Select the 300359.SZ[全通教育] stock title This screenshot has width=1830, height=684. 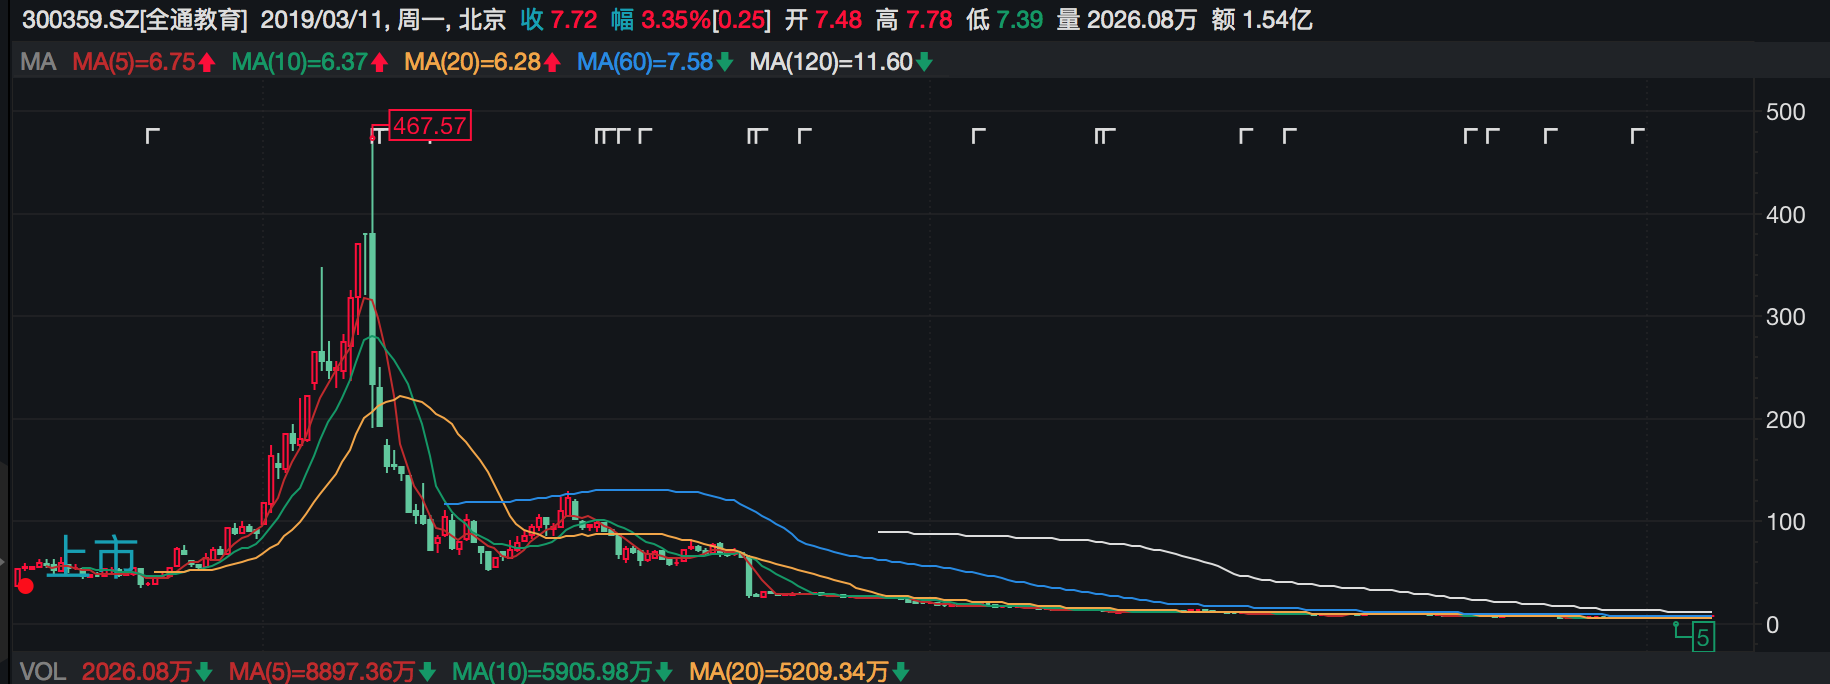click(134, 20)
